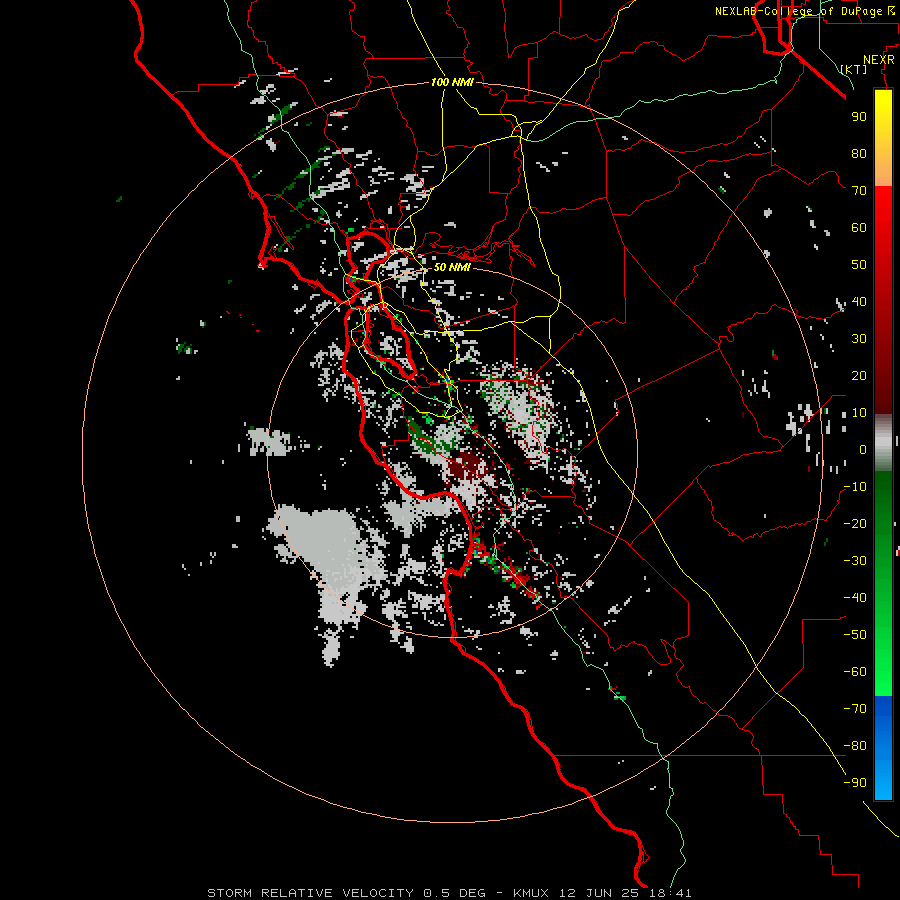Click the 70 value on the velocity scale

pos(859,191)
